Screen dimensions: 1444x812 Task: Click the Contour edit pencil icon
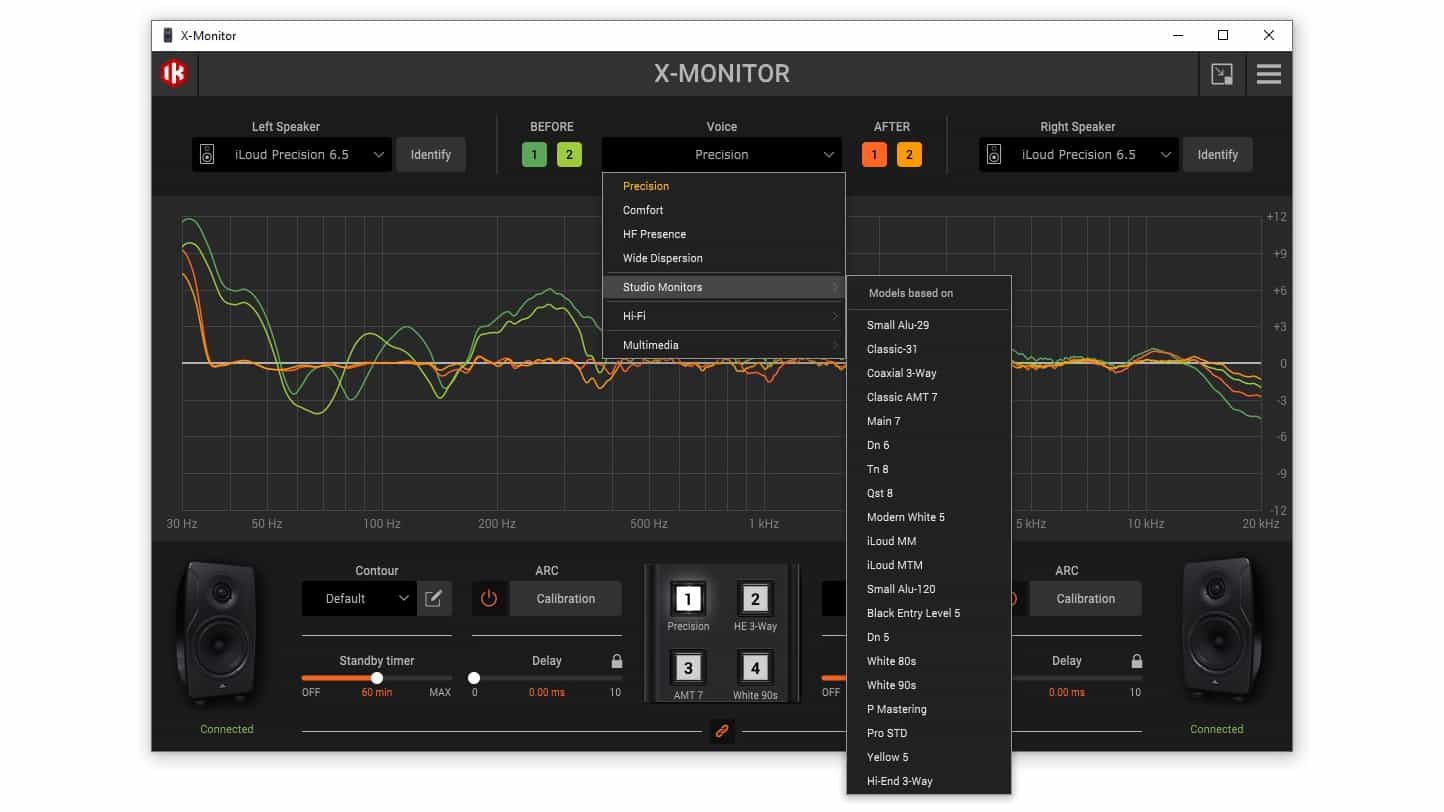pos(434,599)
